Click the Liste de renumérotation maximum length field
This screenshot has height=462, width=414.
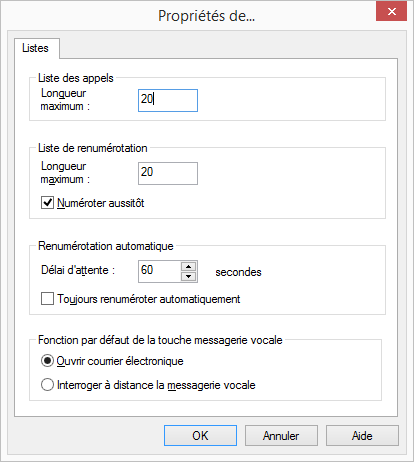click(x=168, y=173)
